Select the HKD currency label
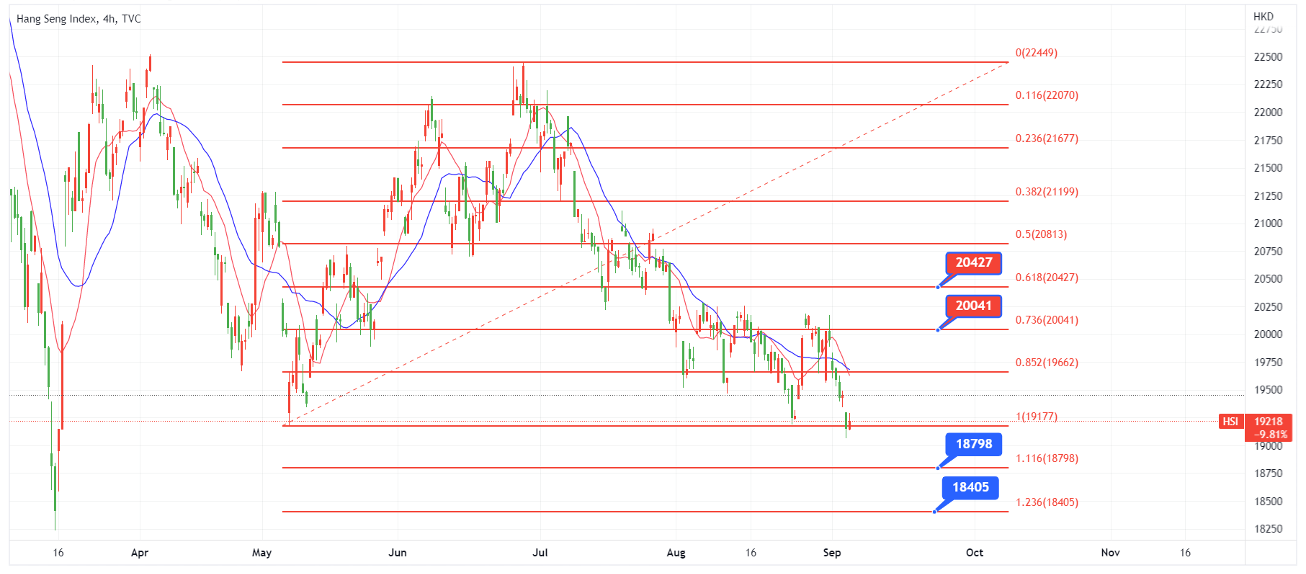The image size is (1306, 574). [1263, 17]
